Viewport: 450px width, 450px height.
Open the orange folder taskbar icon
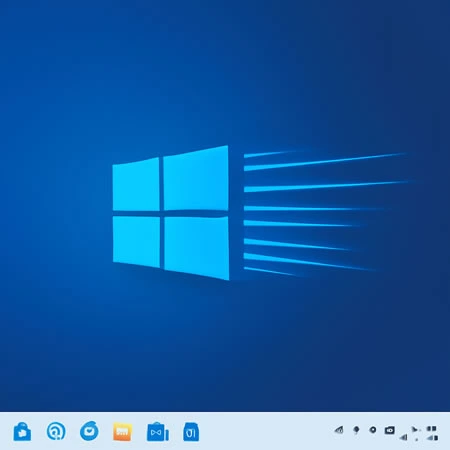(122, 431)
